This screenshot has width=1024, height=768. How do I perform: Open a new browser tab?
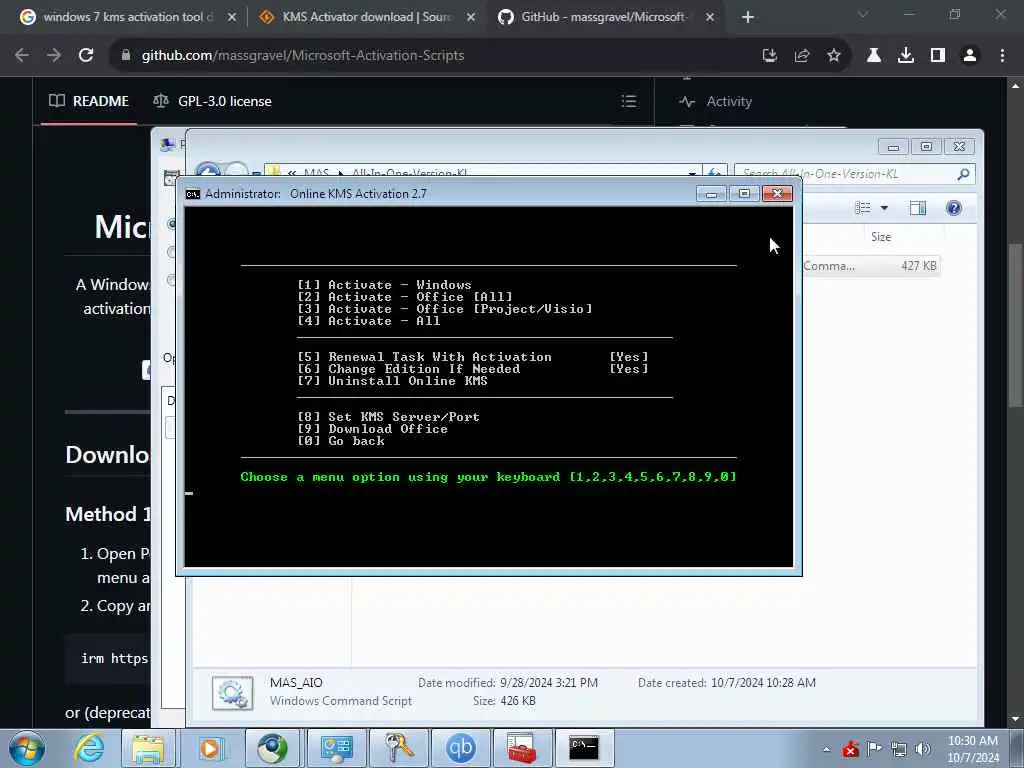pos(748,17)
